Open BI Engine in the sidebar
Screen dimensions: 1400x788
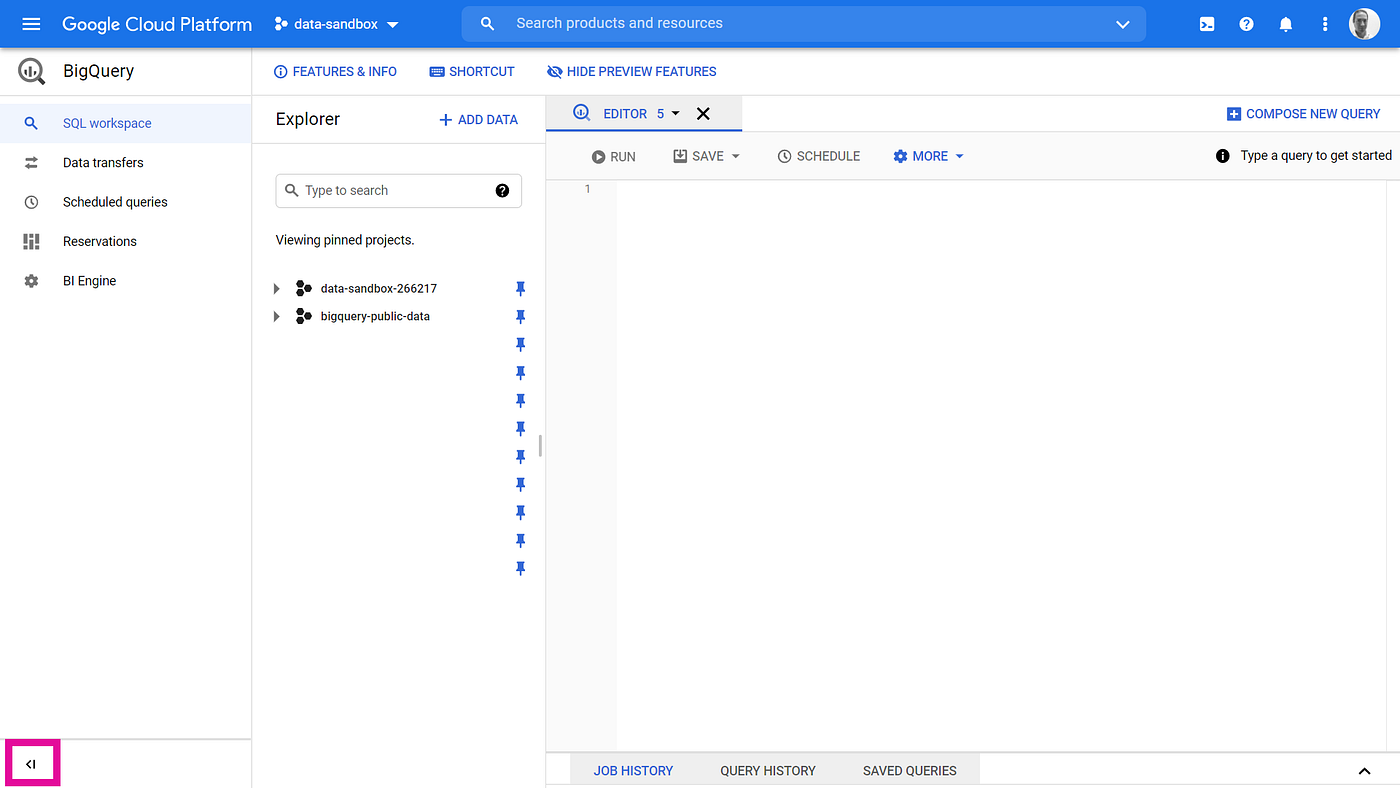pos(89,280)
